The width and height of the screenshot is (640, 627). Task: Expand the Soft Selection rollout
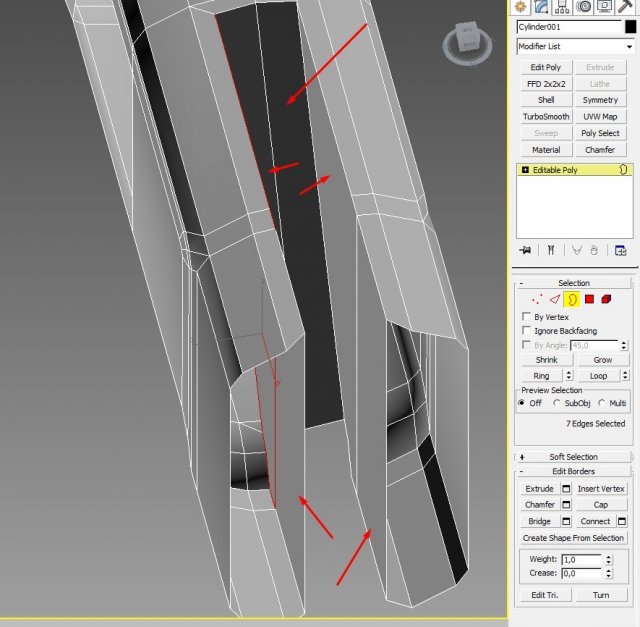point(574,457)
